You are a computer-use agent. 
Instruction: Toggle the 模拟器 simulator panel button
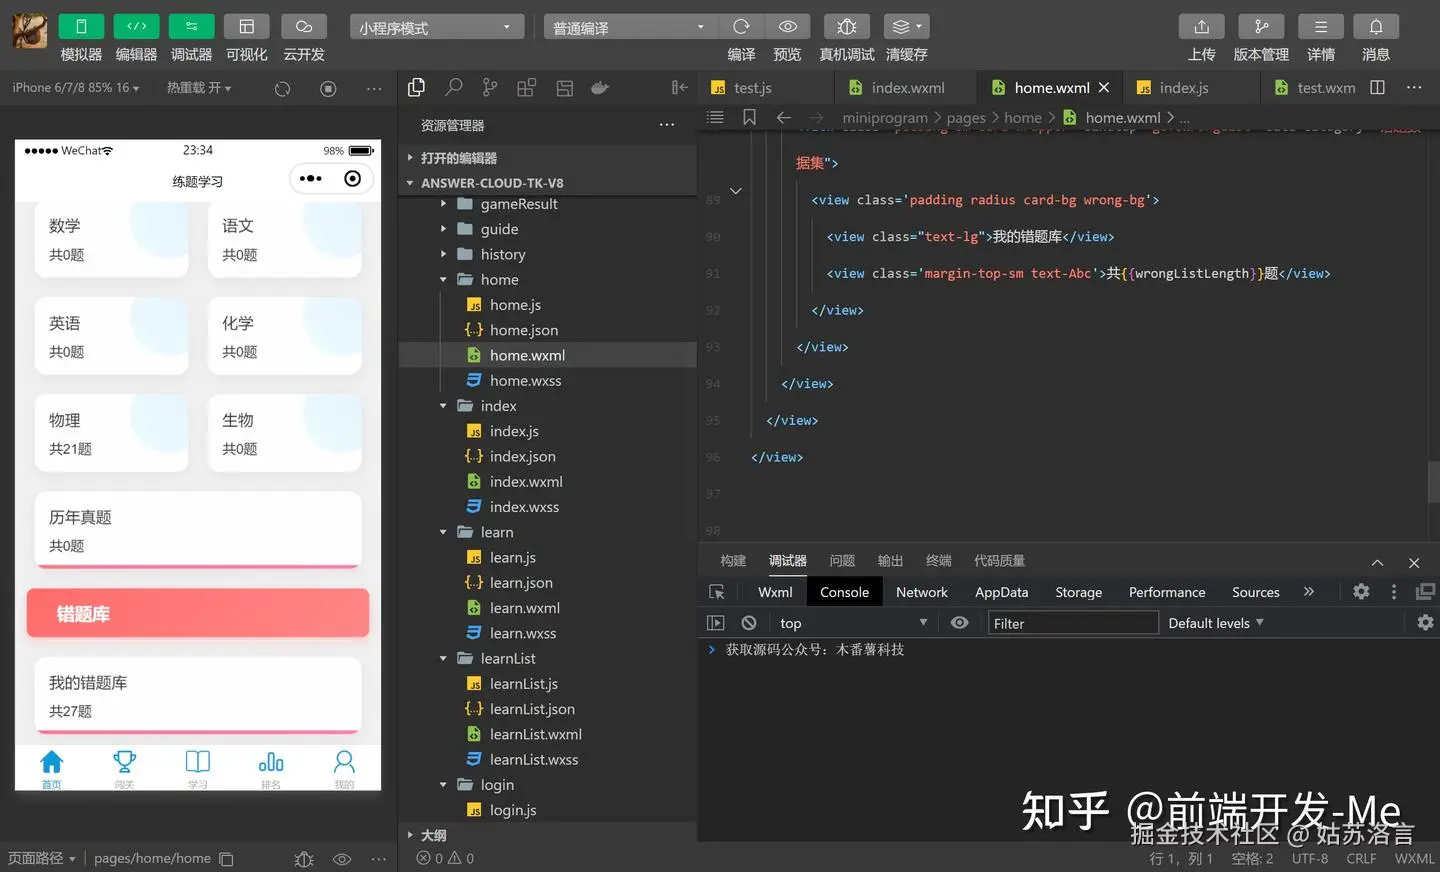click(x=81, y=27)
